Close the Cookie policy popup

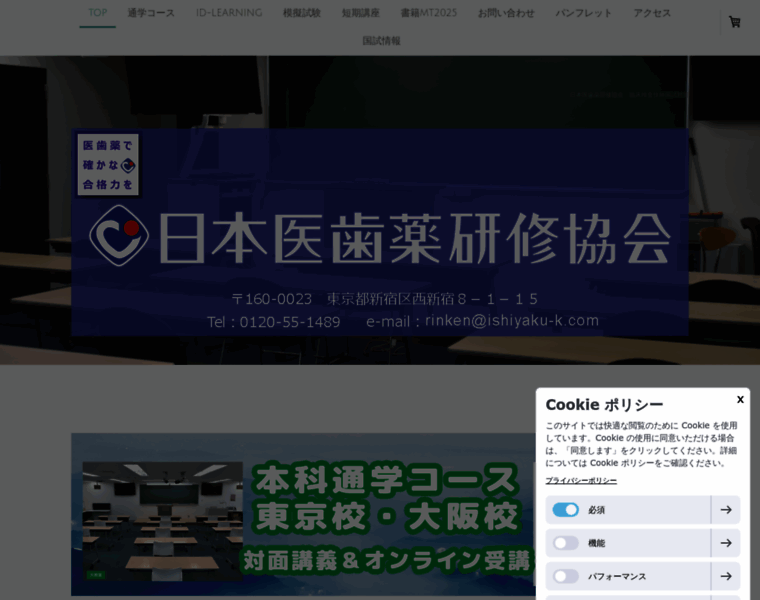740,399
